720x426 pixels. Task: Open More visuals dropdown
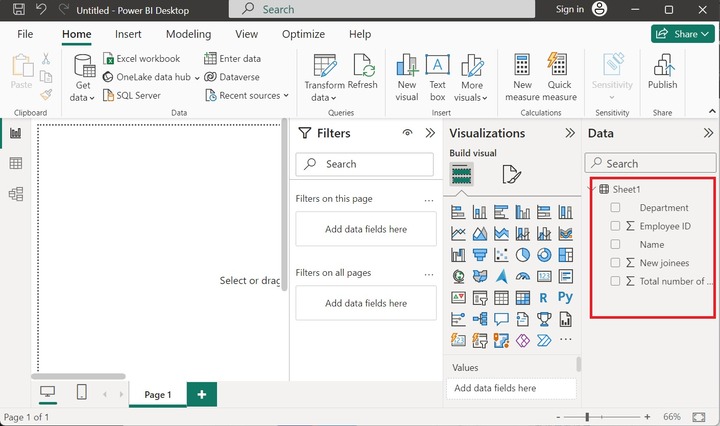coord(471,78)
